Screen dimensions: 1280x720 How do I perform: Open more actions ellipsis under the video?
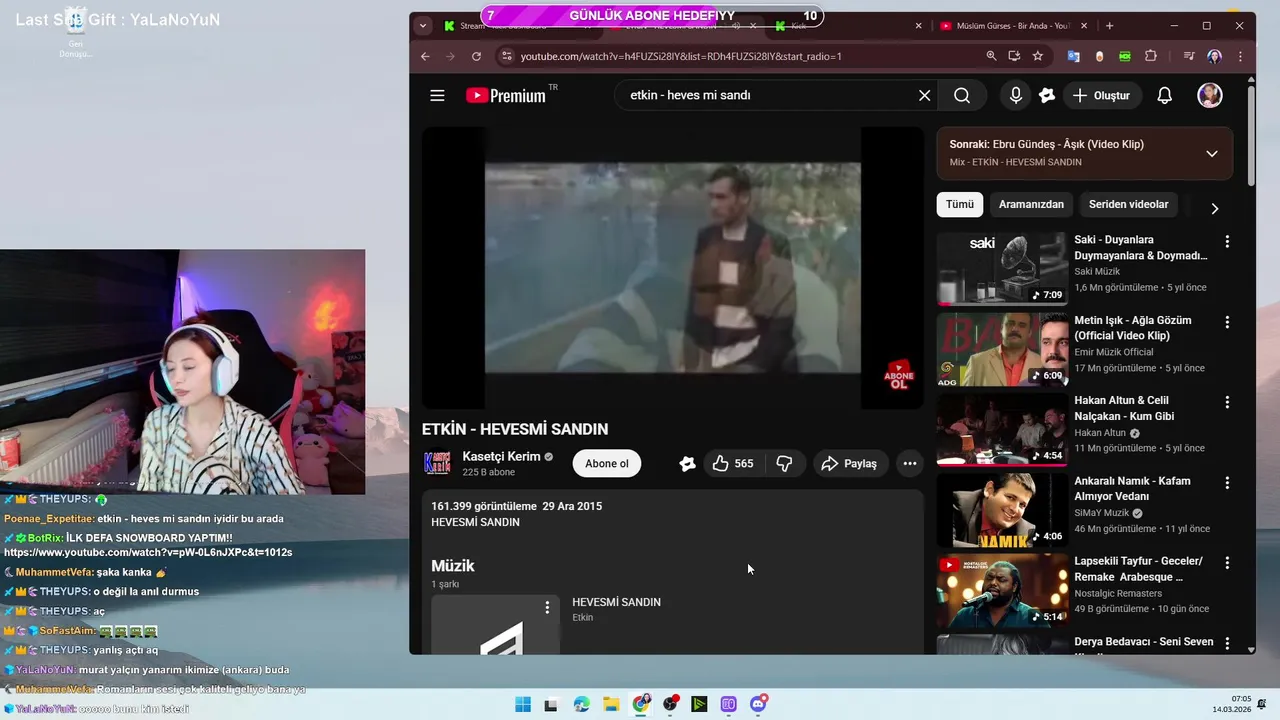tap(909, 464)
